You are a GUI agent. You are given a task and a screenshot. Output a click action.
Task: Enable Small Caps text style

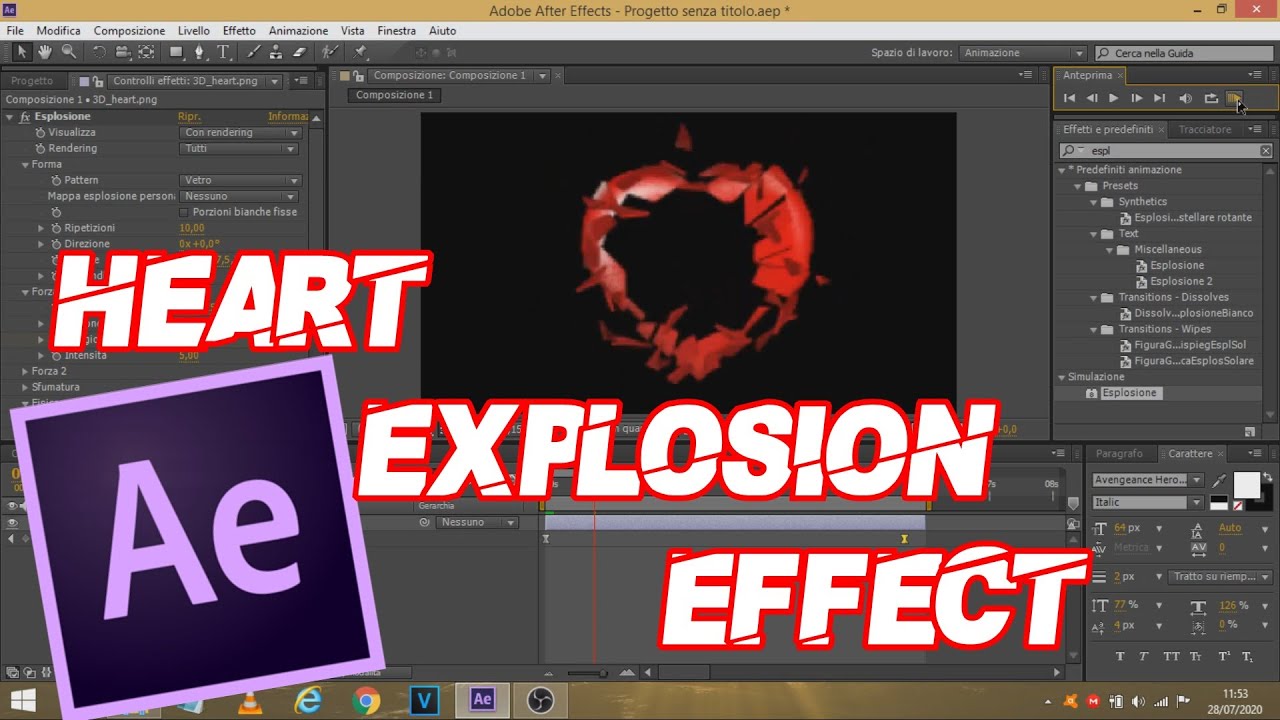(x=1196, y=656)
